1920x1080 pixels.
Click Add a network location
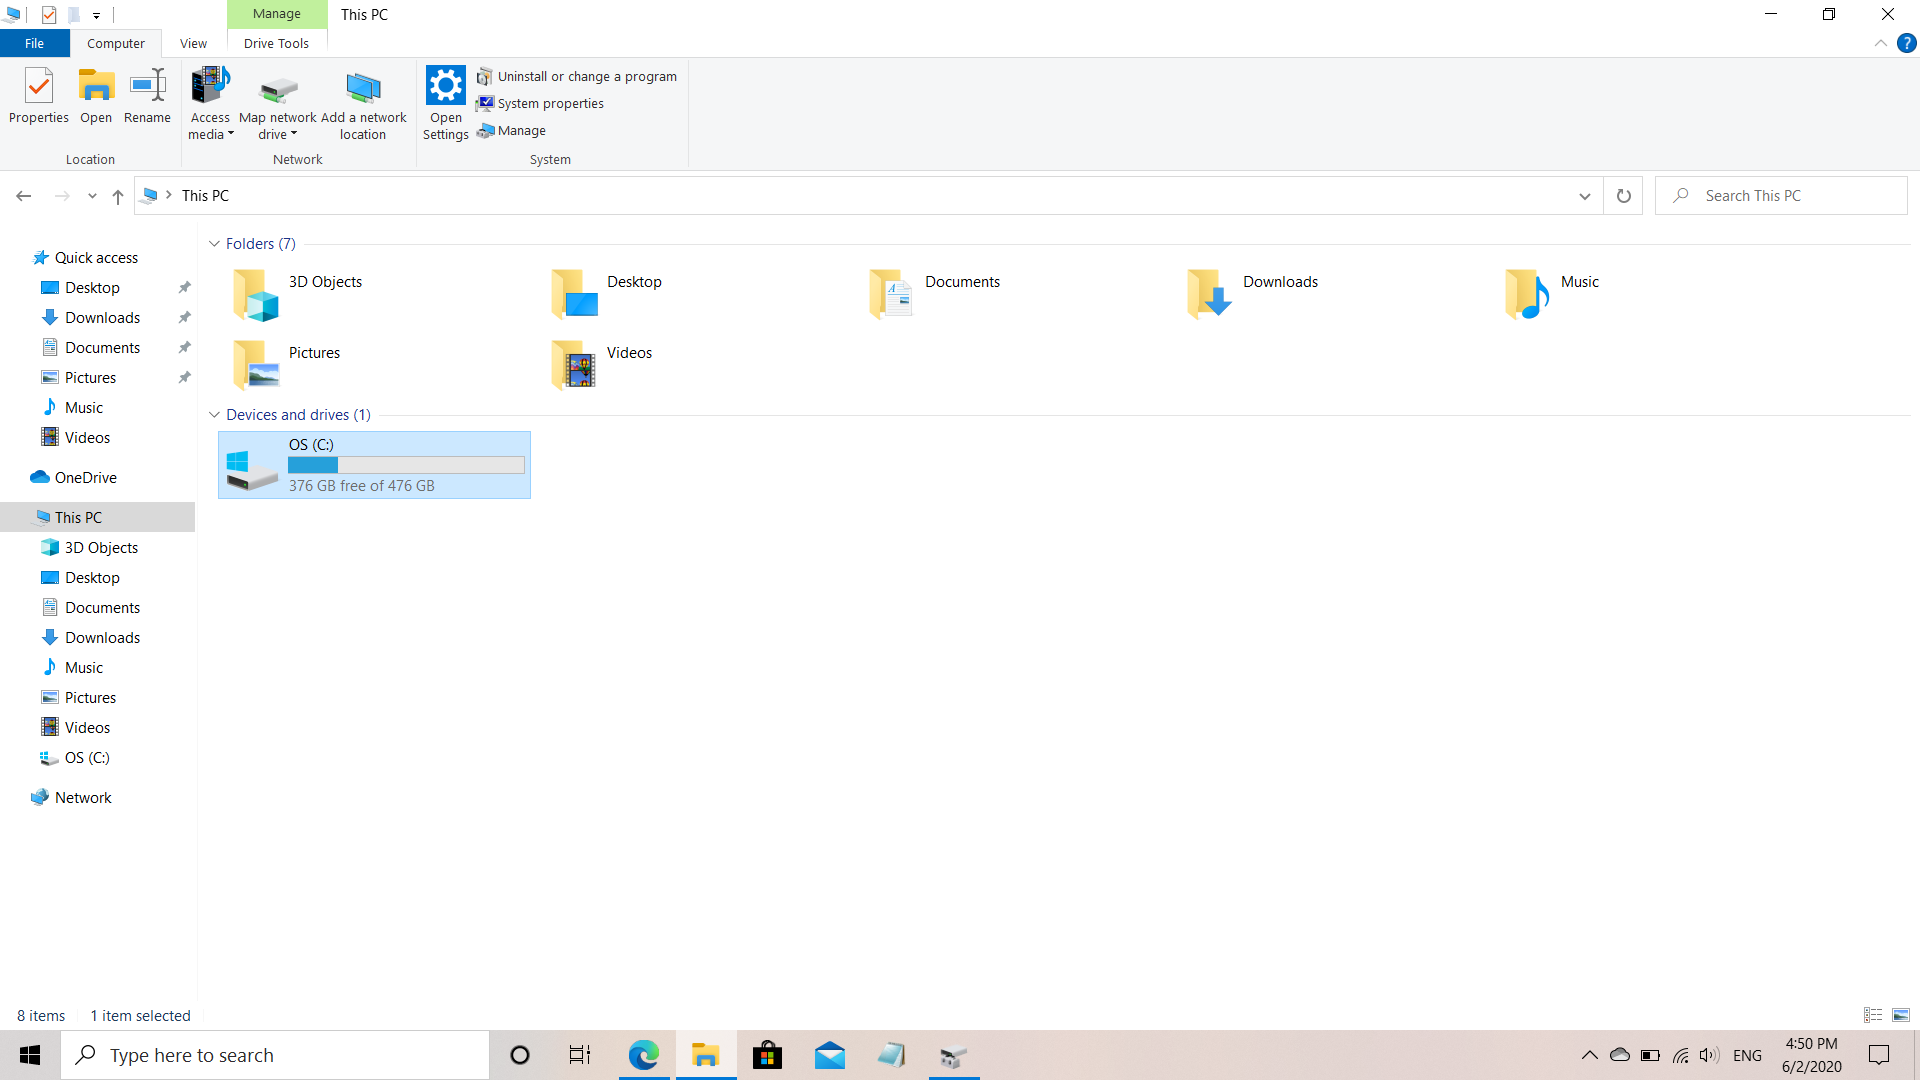tap(363, 104)
